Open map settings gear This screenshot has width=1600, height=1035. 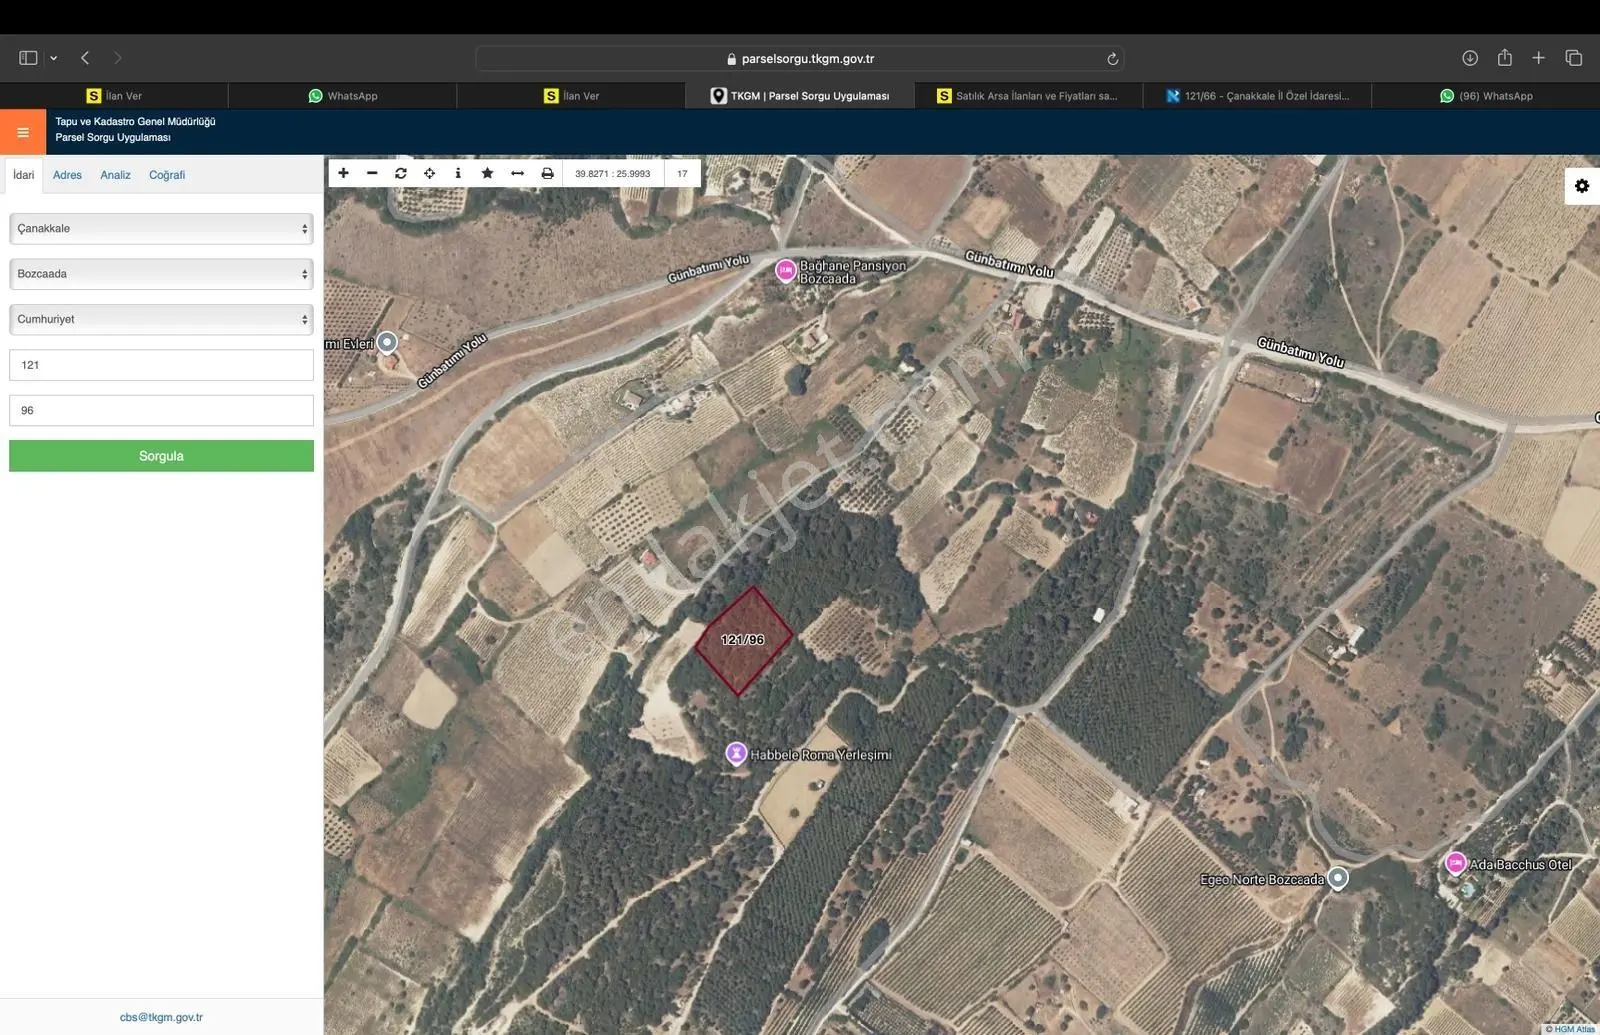click(x=1582, y=186)
